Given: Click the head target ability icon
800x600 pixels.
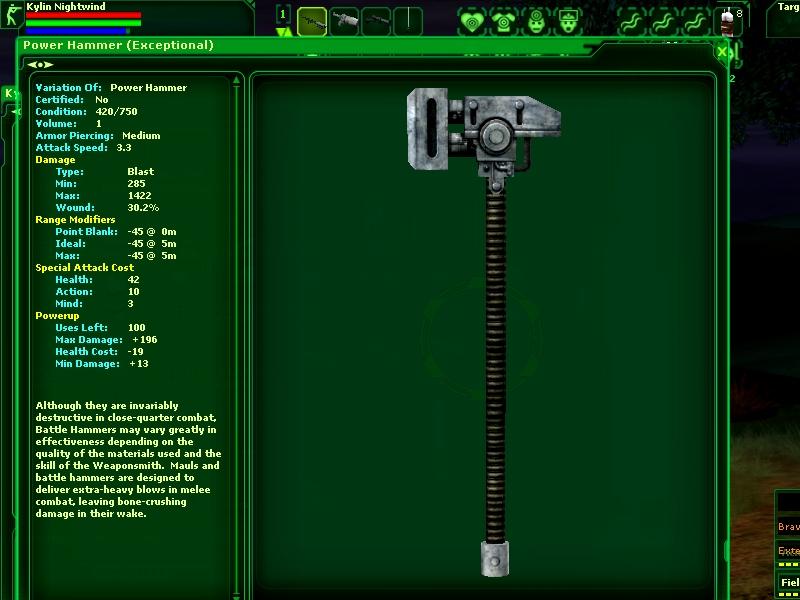Looking at the screenshot, I should point(535,22).
